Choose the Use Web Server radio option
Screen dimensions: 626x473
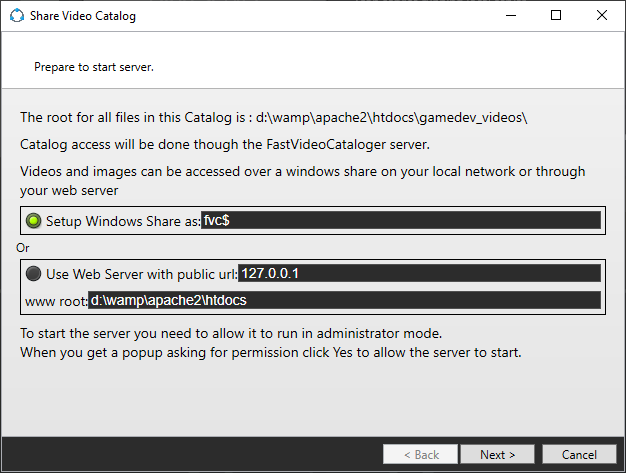pos(34,274)
